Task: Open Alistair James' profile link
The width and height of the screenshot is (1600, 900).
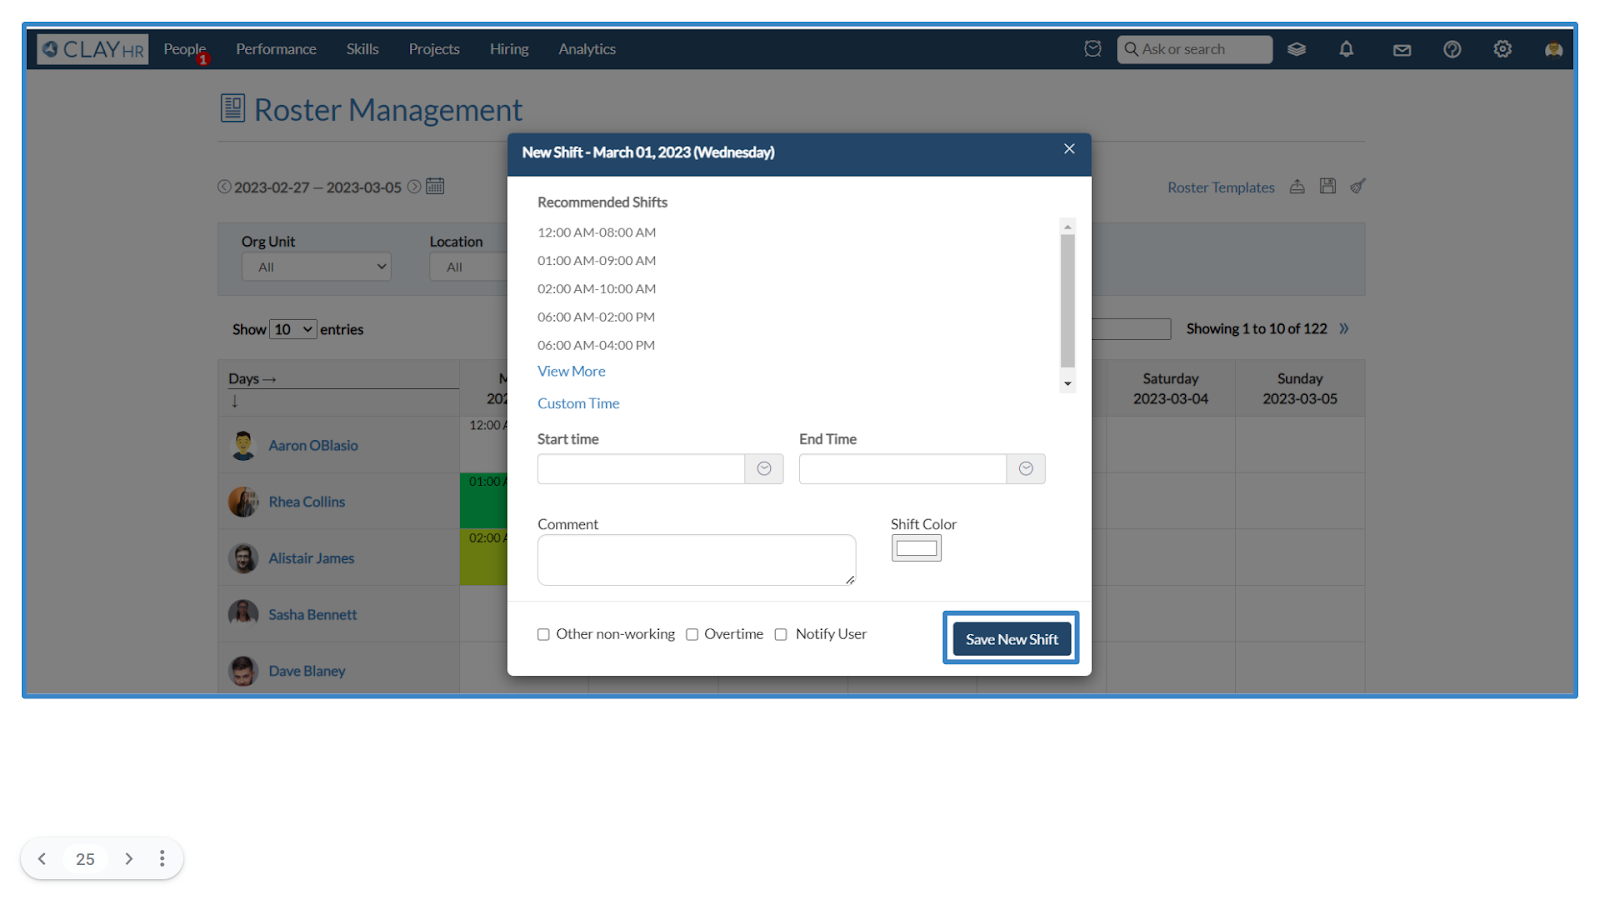Action: (x=311, y=558)
